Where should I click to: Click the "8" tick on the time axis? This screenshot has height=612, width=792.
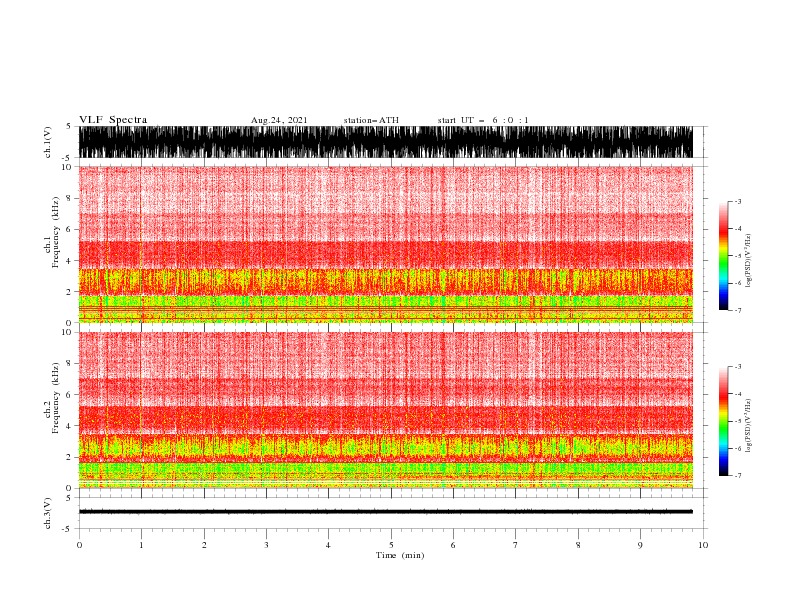point(578,545)
